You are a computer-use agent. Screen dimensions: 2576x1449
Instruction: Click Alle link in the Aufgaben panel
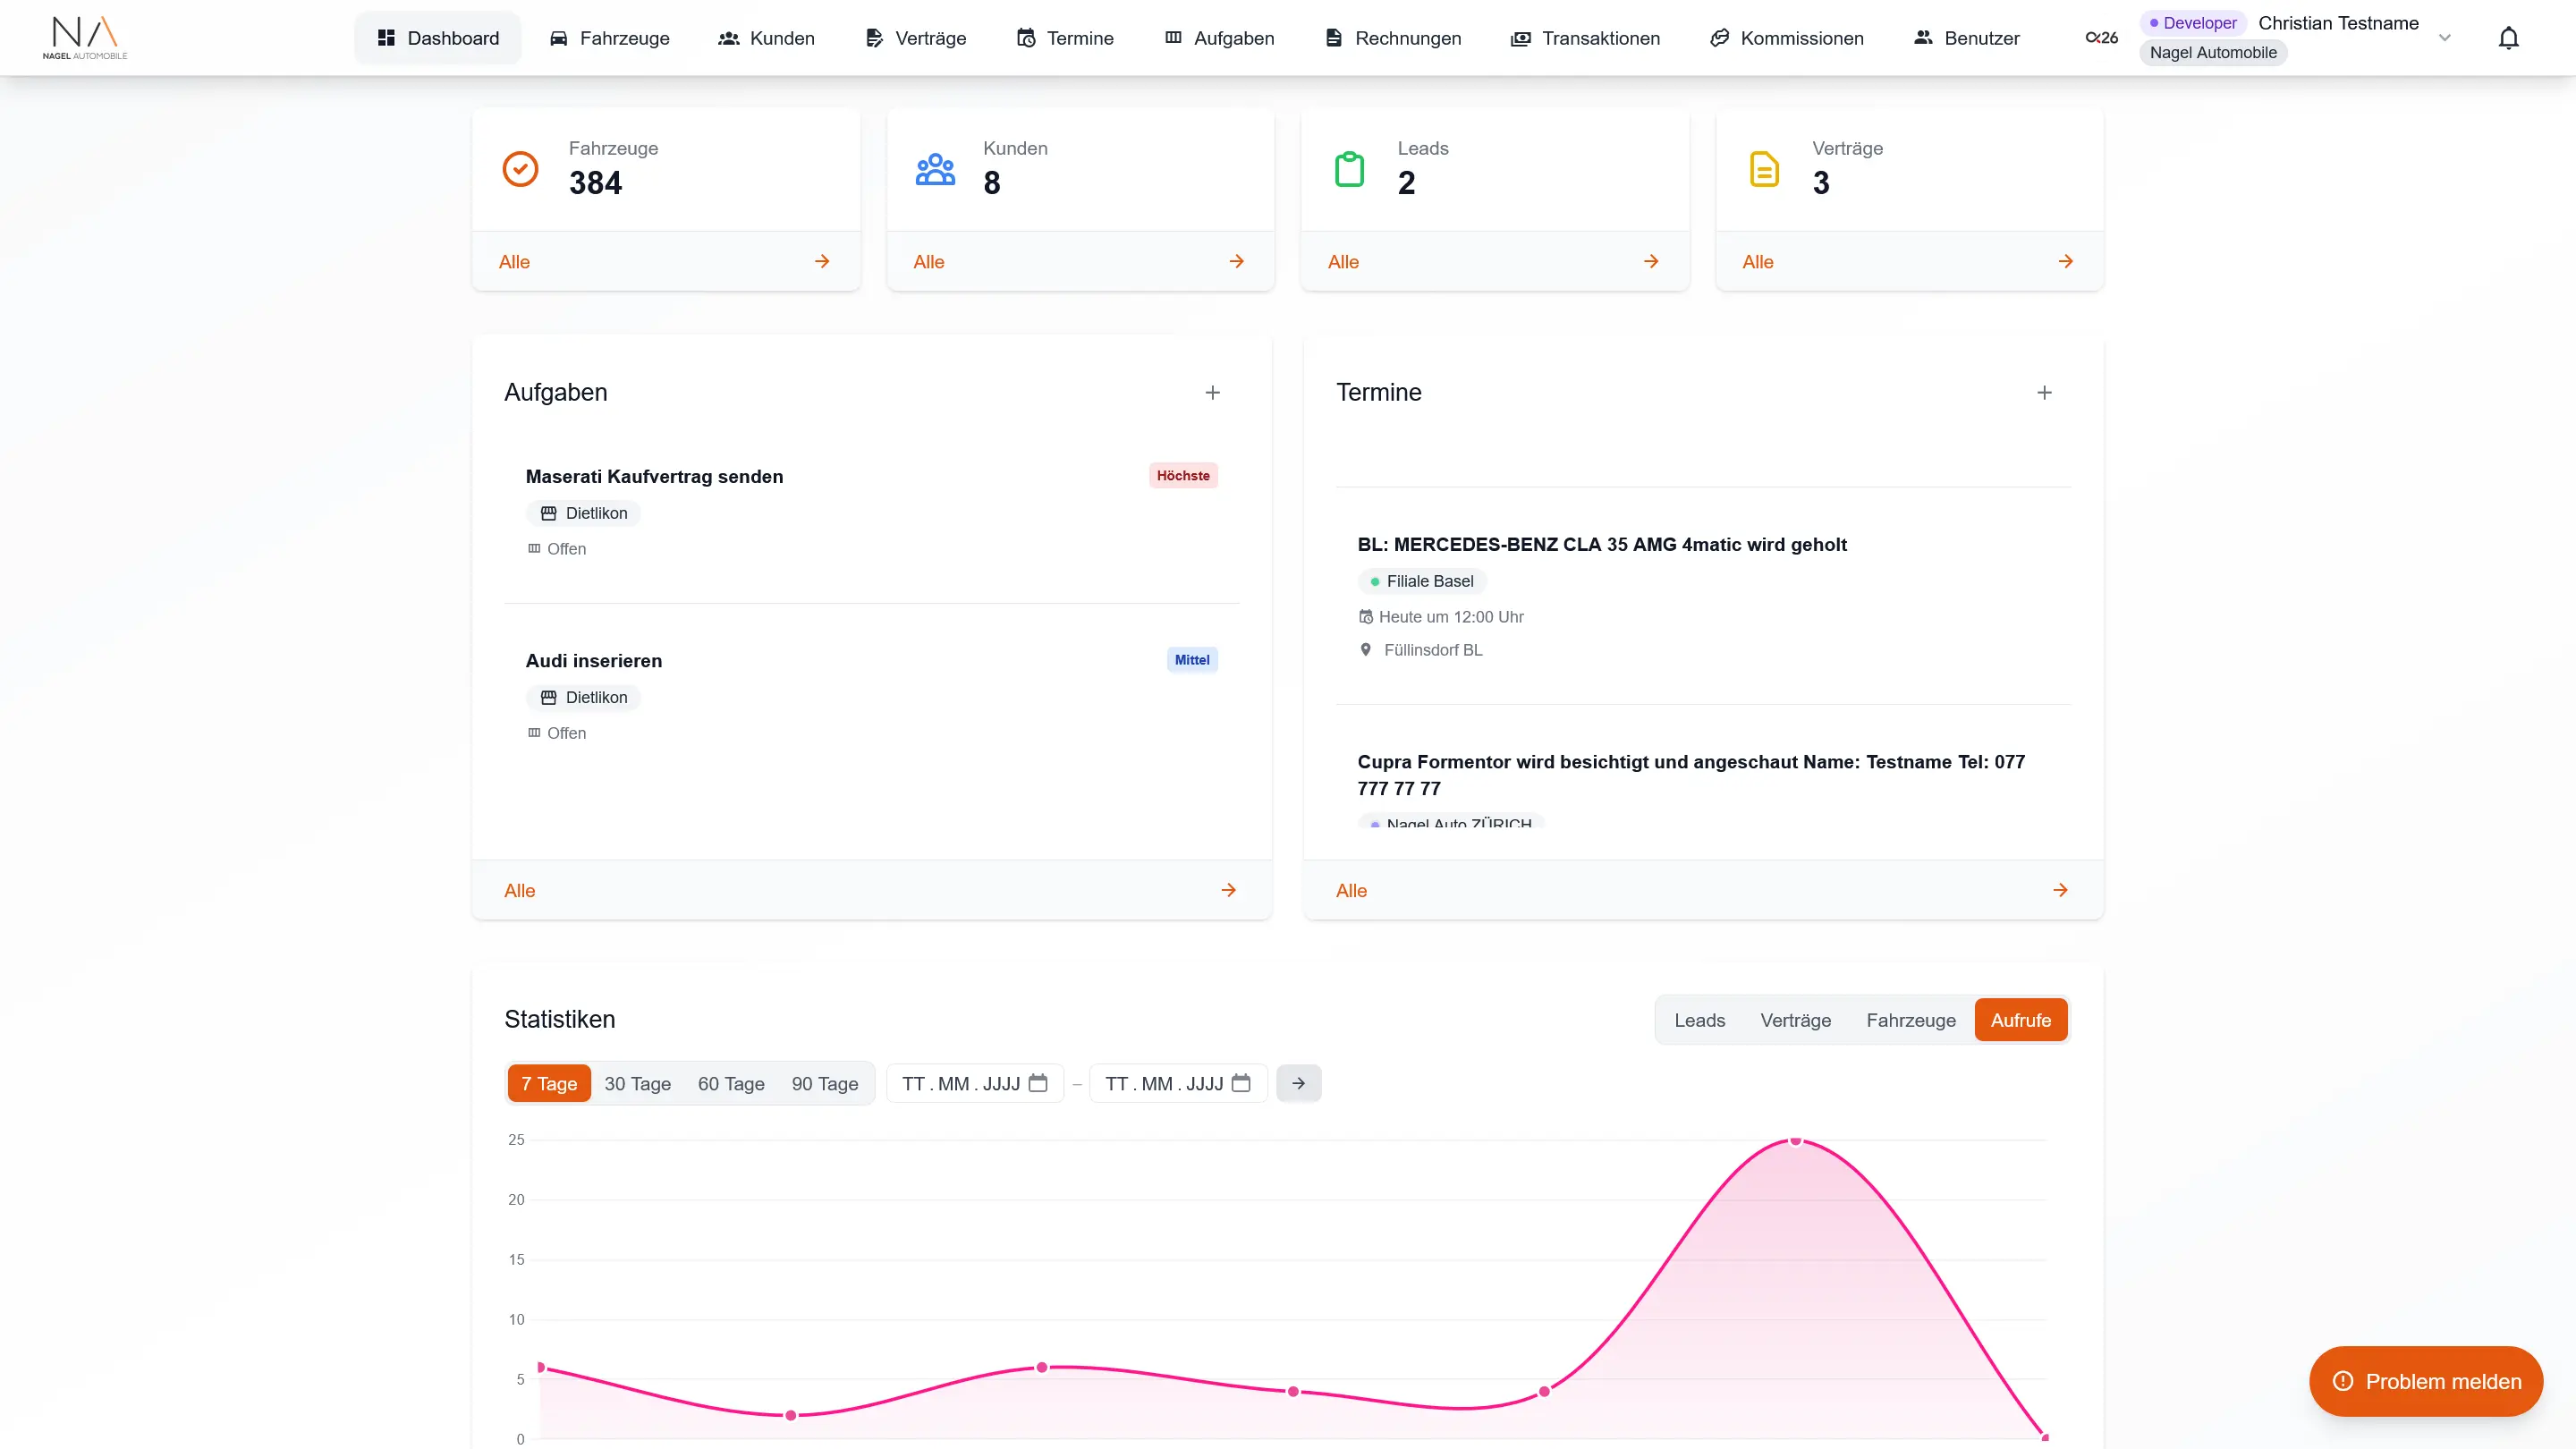pyautogui.click(x=519, y=891)
